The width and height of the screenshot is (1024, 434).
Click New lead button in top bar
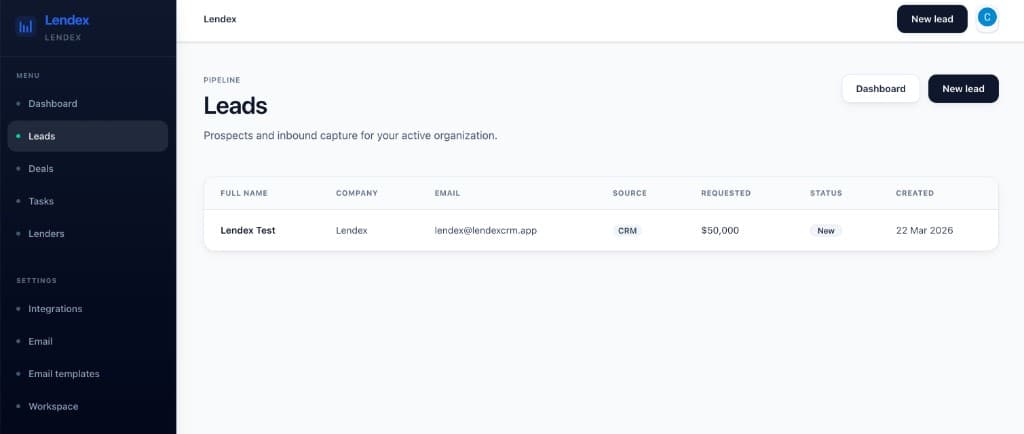932,19
